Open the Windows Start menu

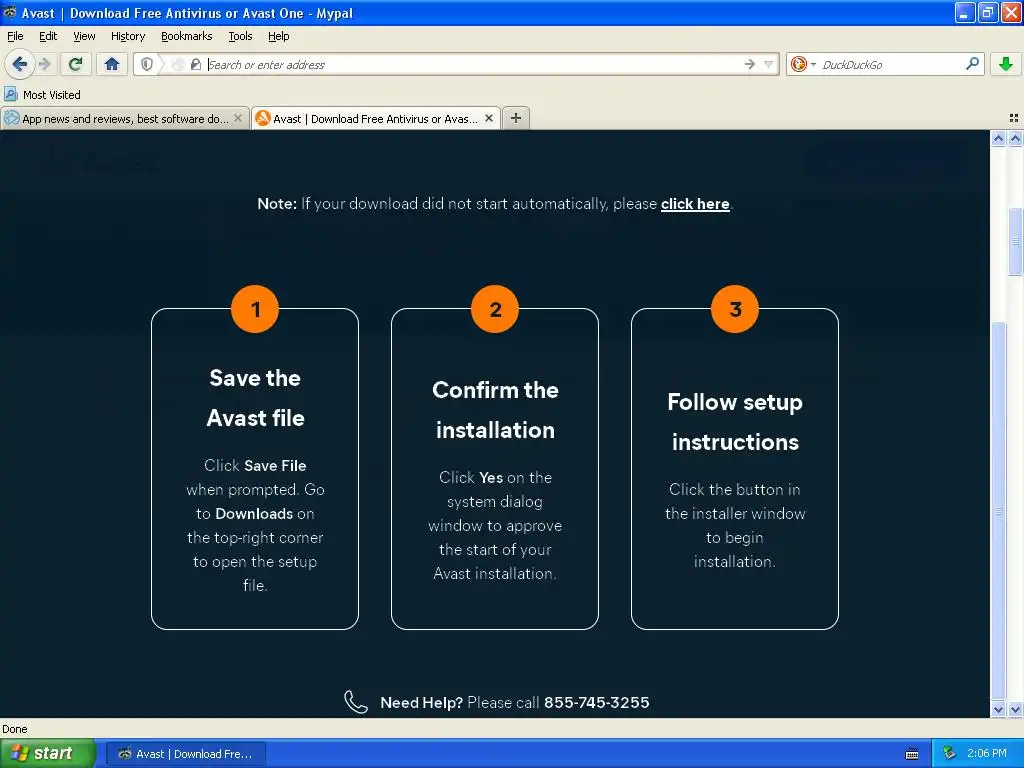pyautogui.click(x=48, y=754)
